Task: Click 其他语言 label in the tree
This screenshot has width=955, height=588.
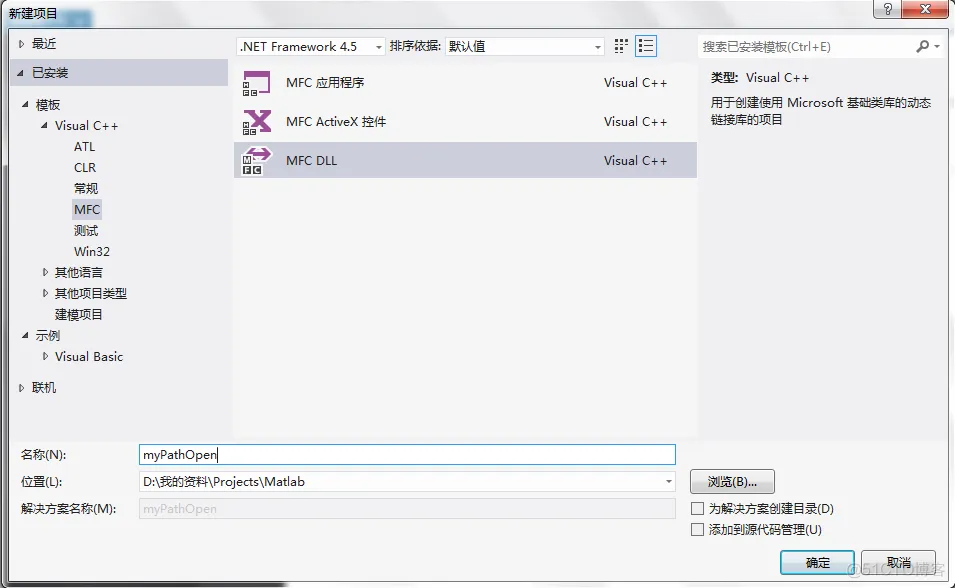Action: pyautogui.click(x=79, y=272)
